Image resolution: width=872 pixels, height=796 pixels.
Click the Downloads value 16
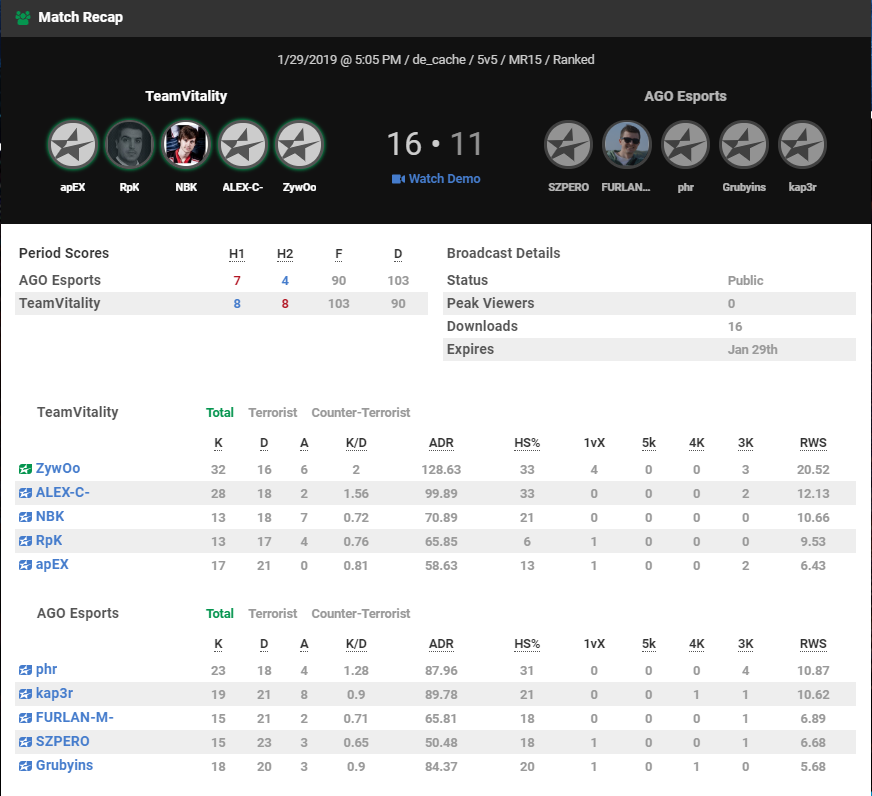(735, 327)
